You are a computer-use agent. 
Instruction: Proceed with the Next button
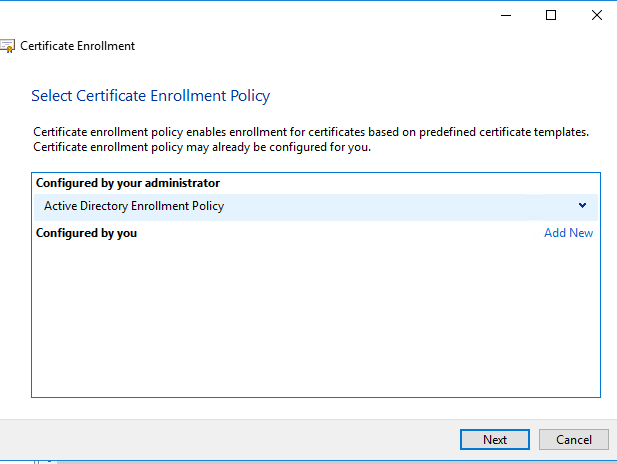[495, 439]
